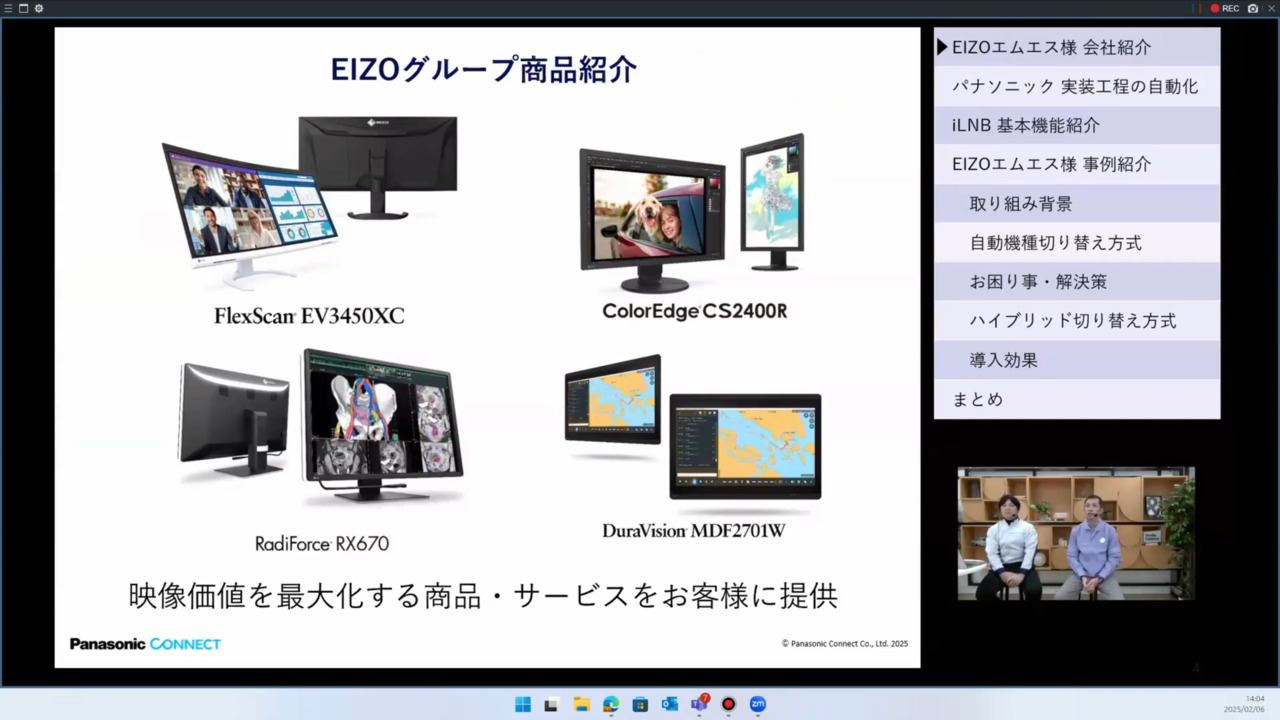This screenshot has height=720, width=1280.
Task: Open Microsoft Teams with notification badge
Action: click(x=699, y=703)
